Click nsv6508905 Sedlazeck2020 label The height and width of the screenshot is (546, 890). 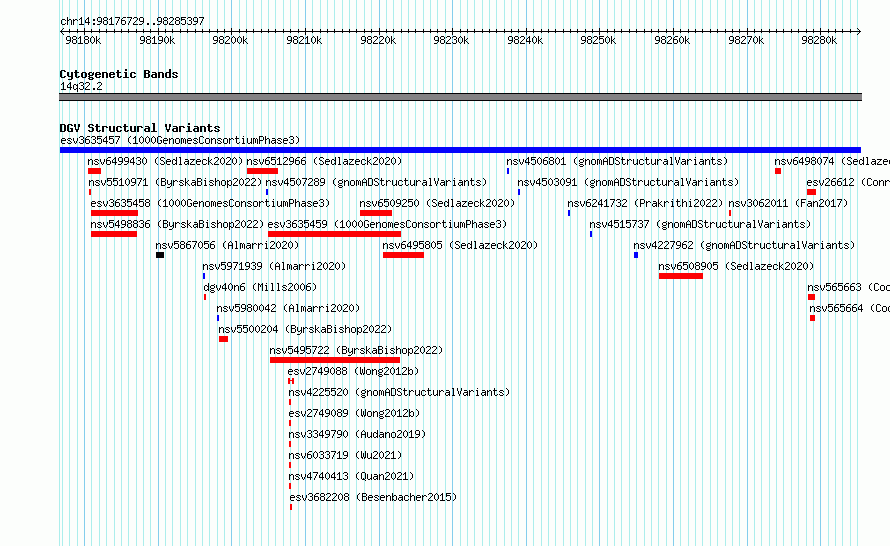click(736, 266)
